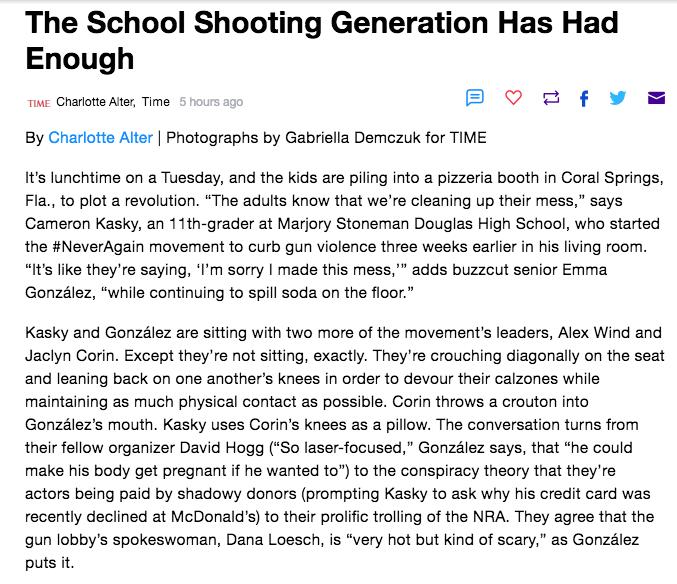The image size is (677, 584).
Task: Click "Coral Springs" in the opening sentence
Action: coord(612,178)
